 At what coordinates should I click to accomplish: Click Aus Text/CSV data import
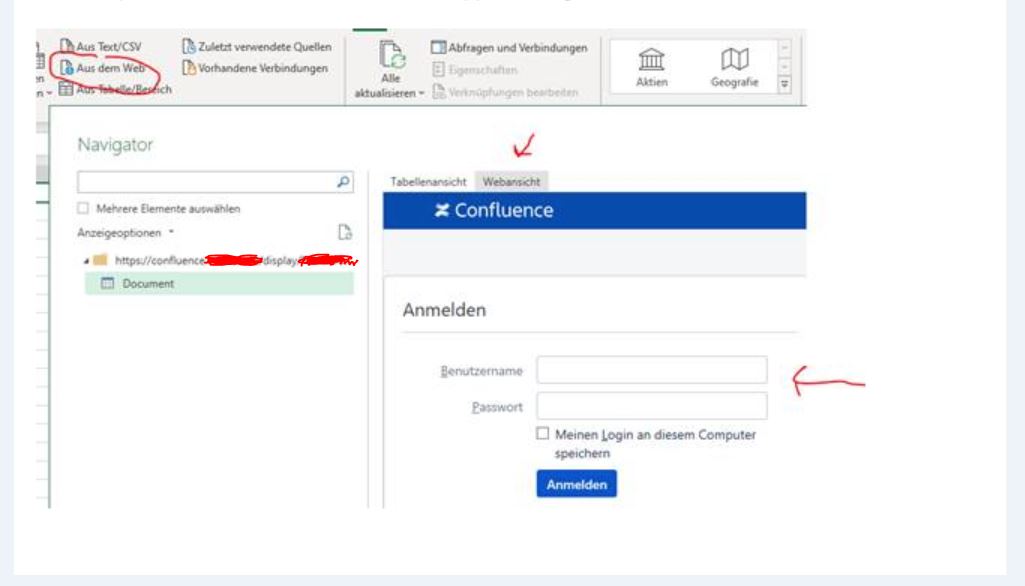101,46
